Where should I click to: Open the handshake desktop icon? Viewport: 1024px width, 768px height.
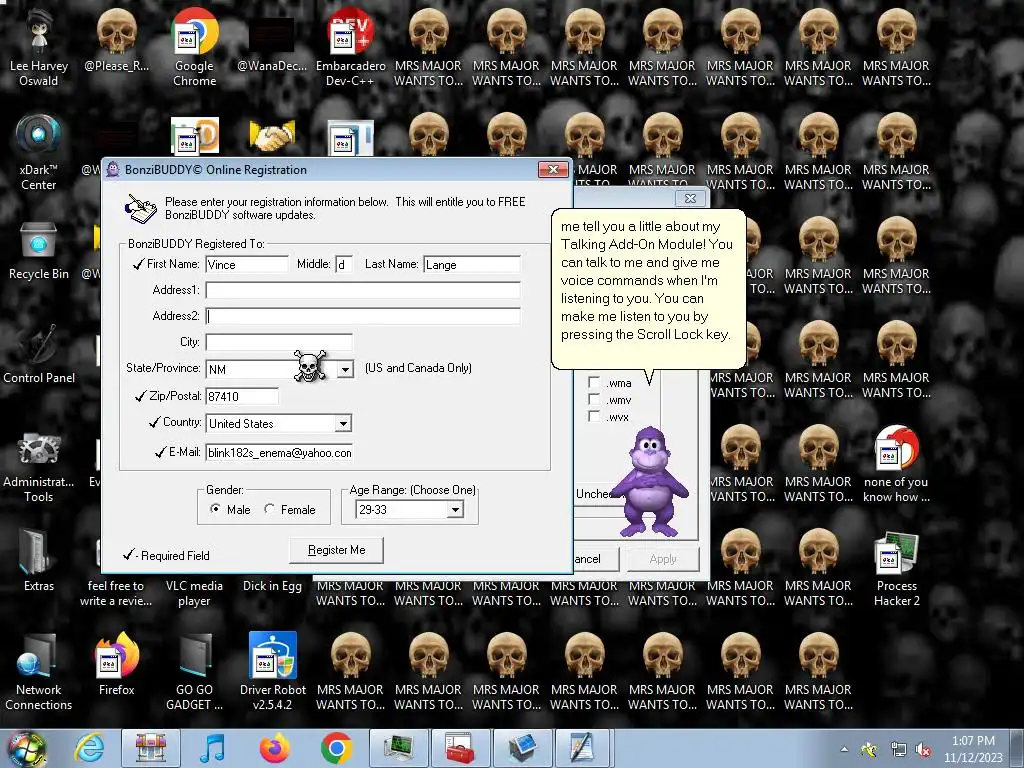(272, 136)
